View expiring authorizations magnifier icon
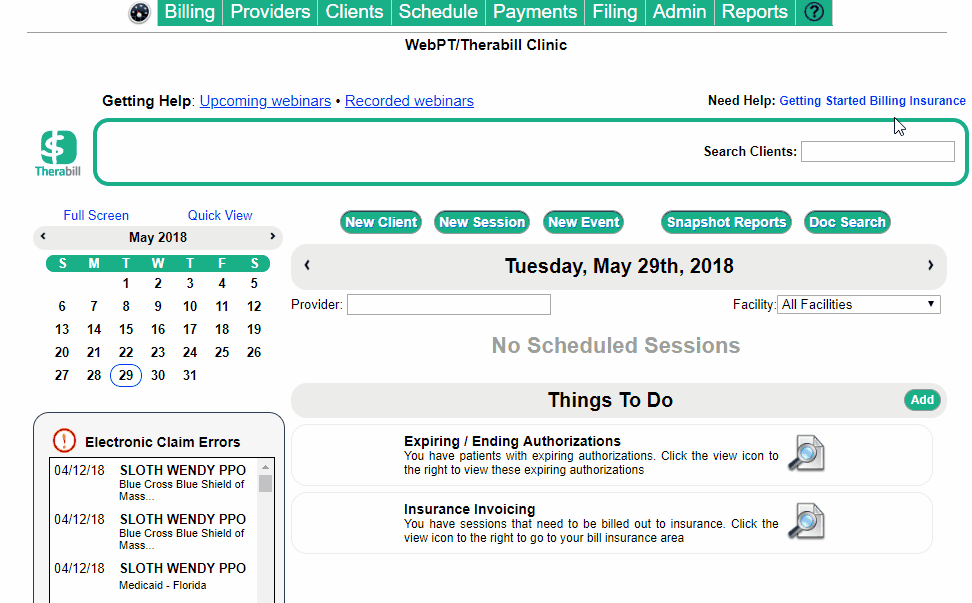This screenshot has height=603, width=972. point(805,454)
